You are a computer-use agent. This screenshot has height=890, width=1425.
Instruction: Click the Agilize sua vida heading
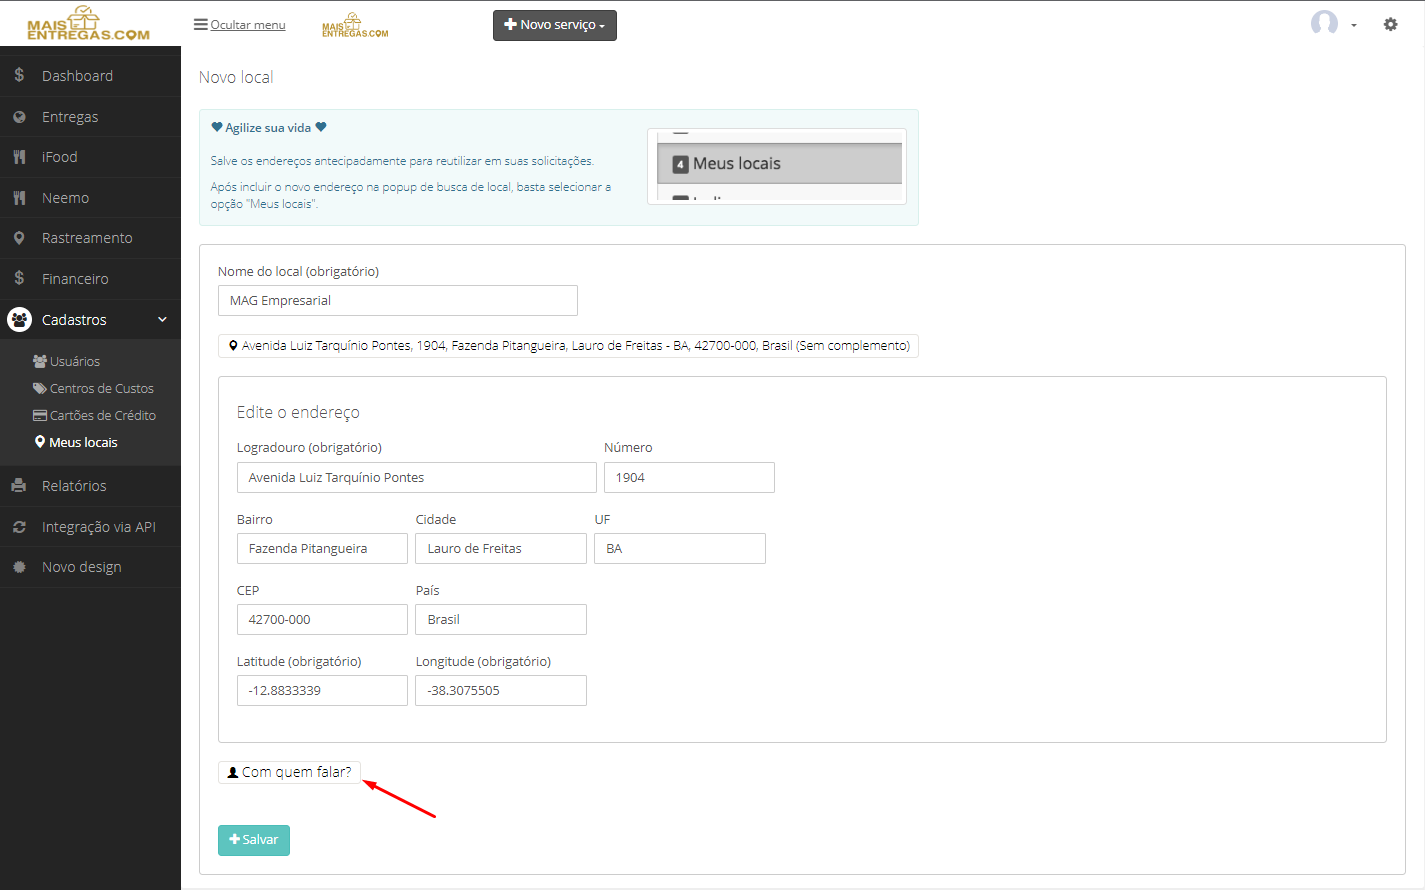pyautogui.click(x=268, y=128)
